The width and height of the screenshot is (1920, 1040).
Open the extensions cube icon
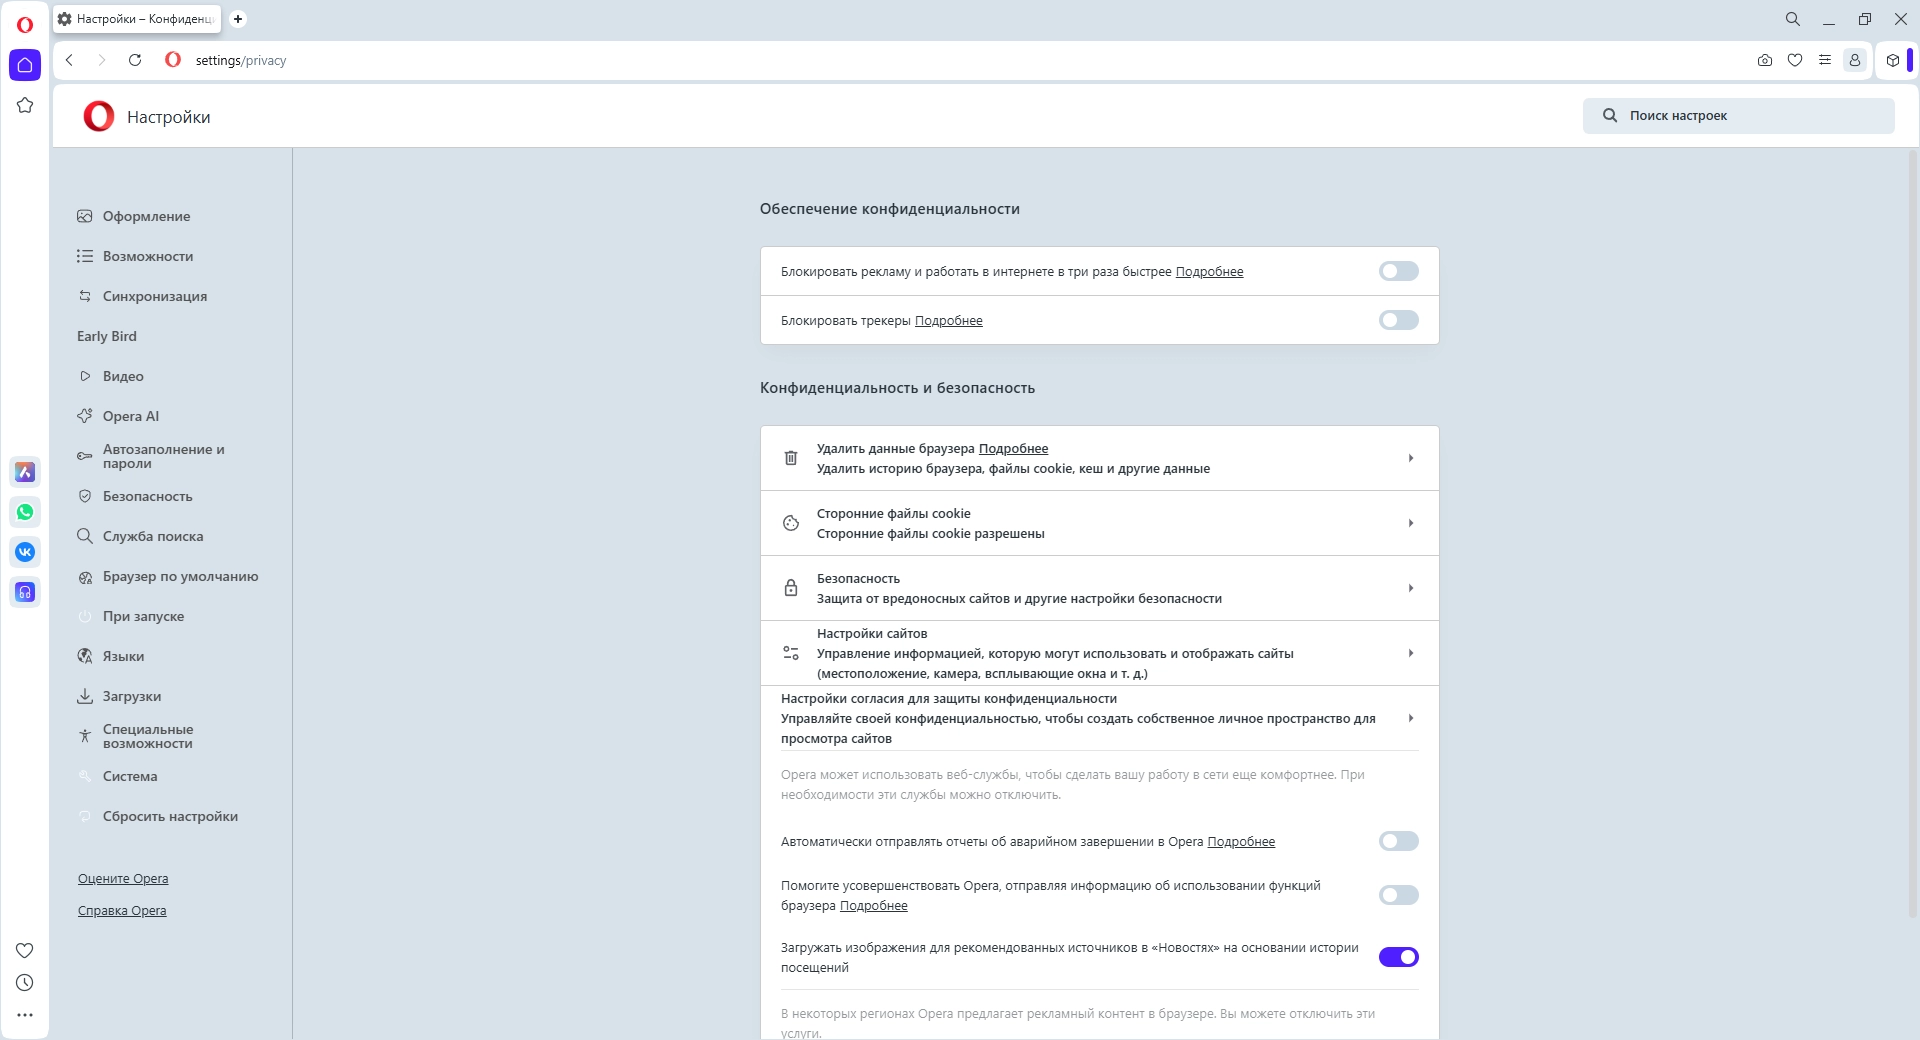pyautogui.click(x=1893, y=60)
